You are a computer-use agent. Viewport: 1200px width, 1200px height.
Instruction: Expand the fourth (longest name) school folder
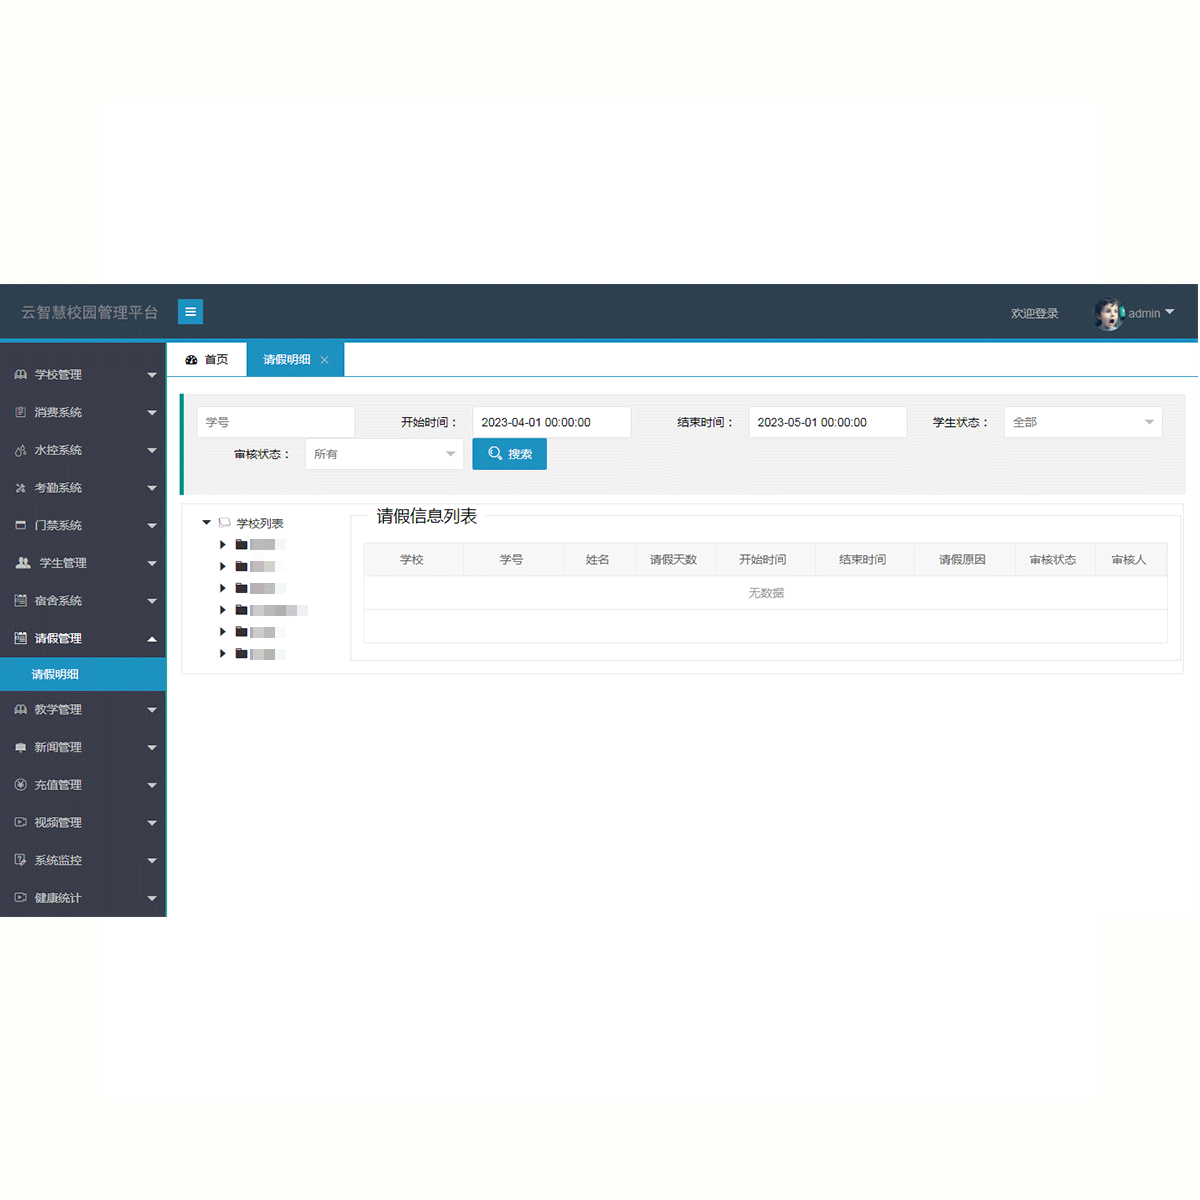coord(222,610)
